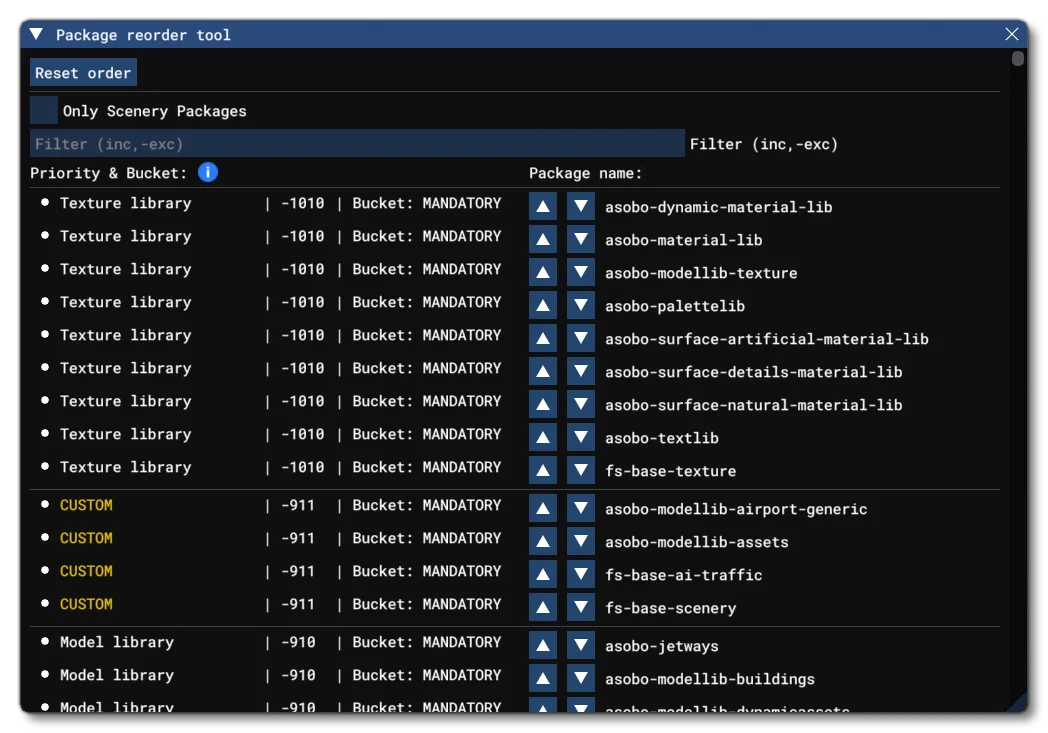
Task: Move fs-base-scenery down
Action: (581, 607)
